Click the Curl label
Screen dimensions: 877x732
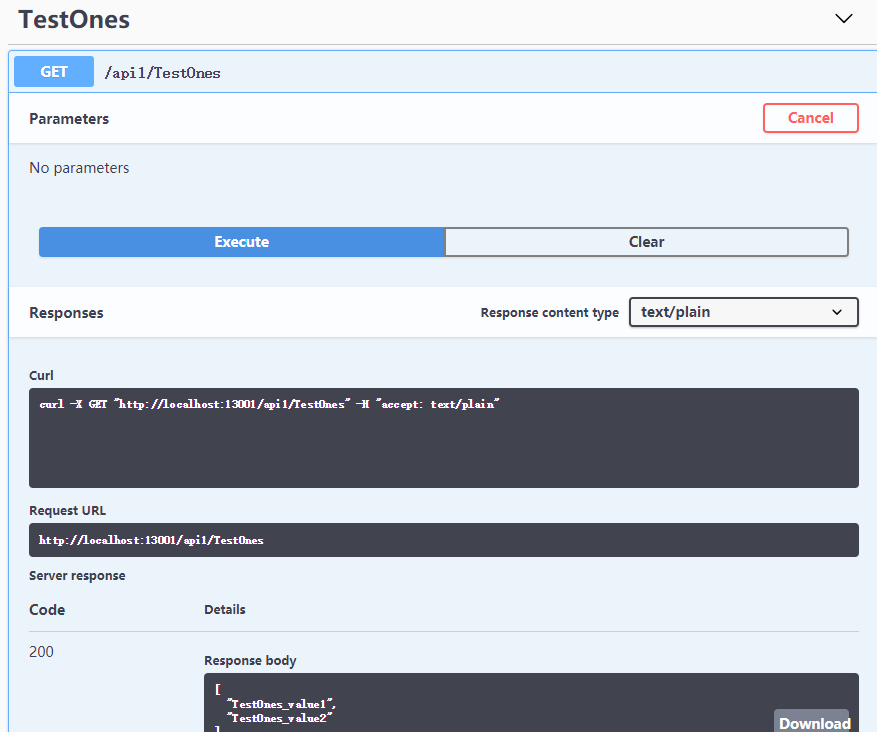coord(41,375)
